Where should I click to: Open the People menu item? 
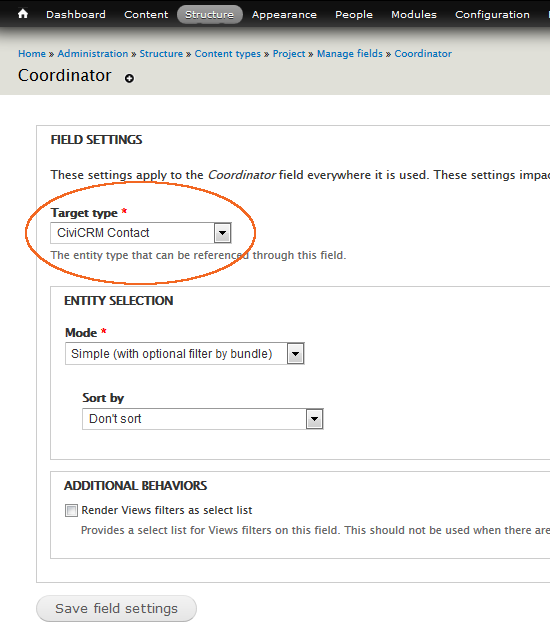point(354,14)
